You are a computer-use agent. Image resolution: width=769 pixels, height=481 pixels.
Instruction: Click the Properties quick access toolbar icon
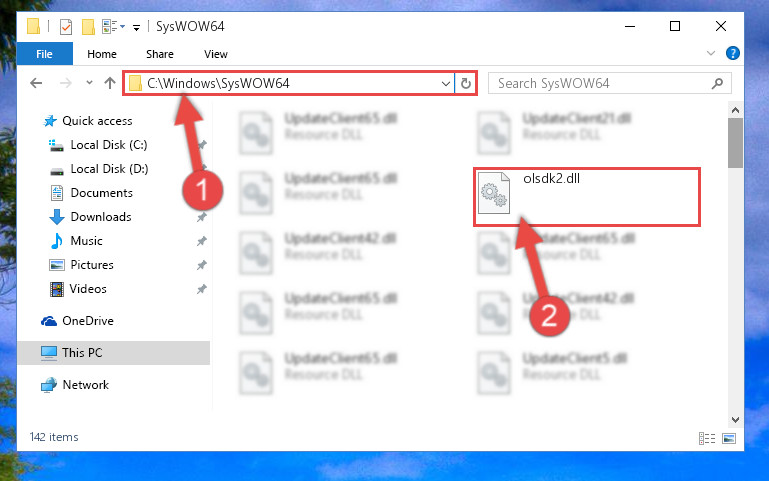[x=66, y=26]
